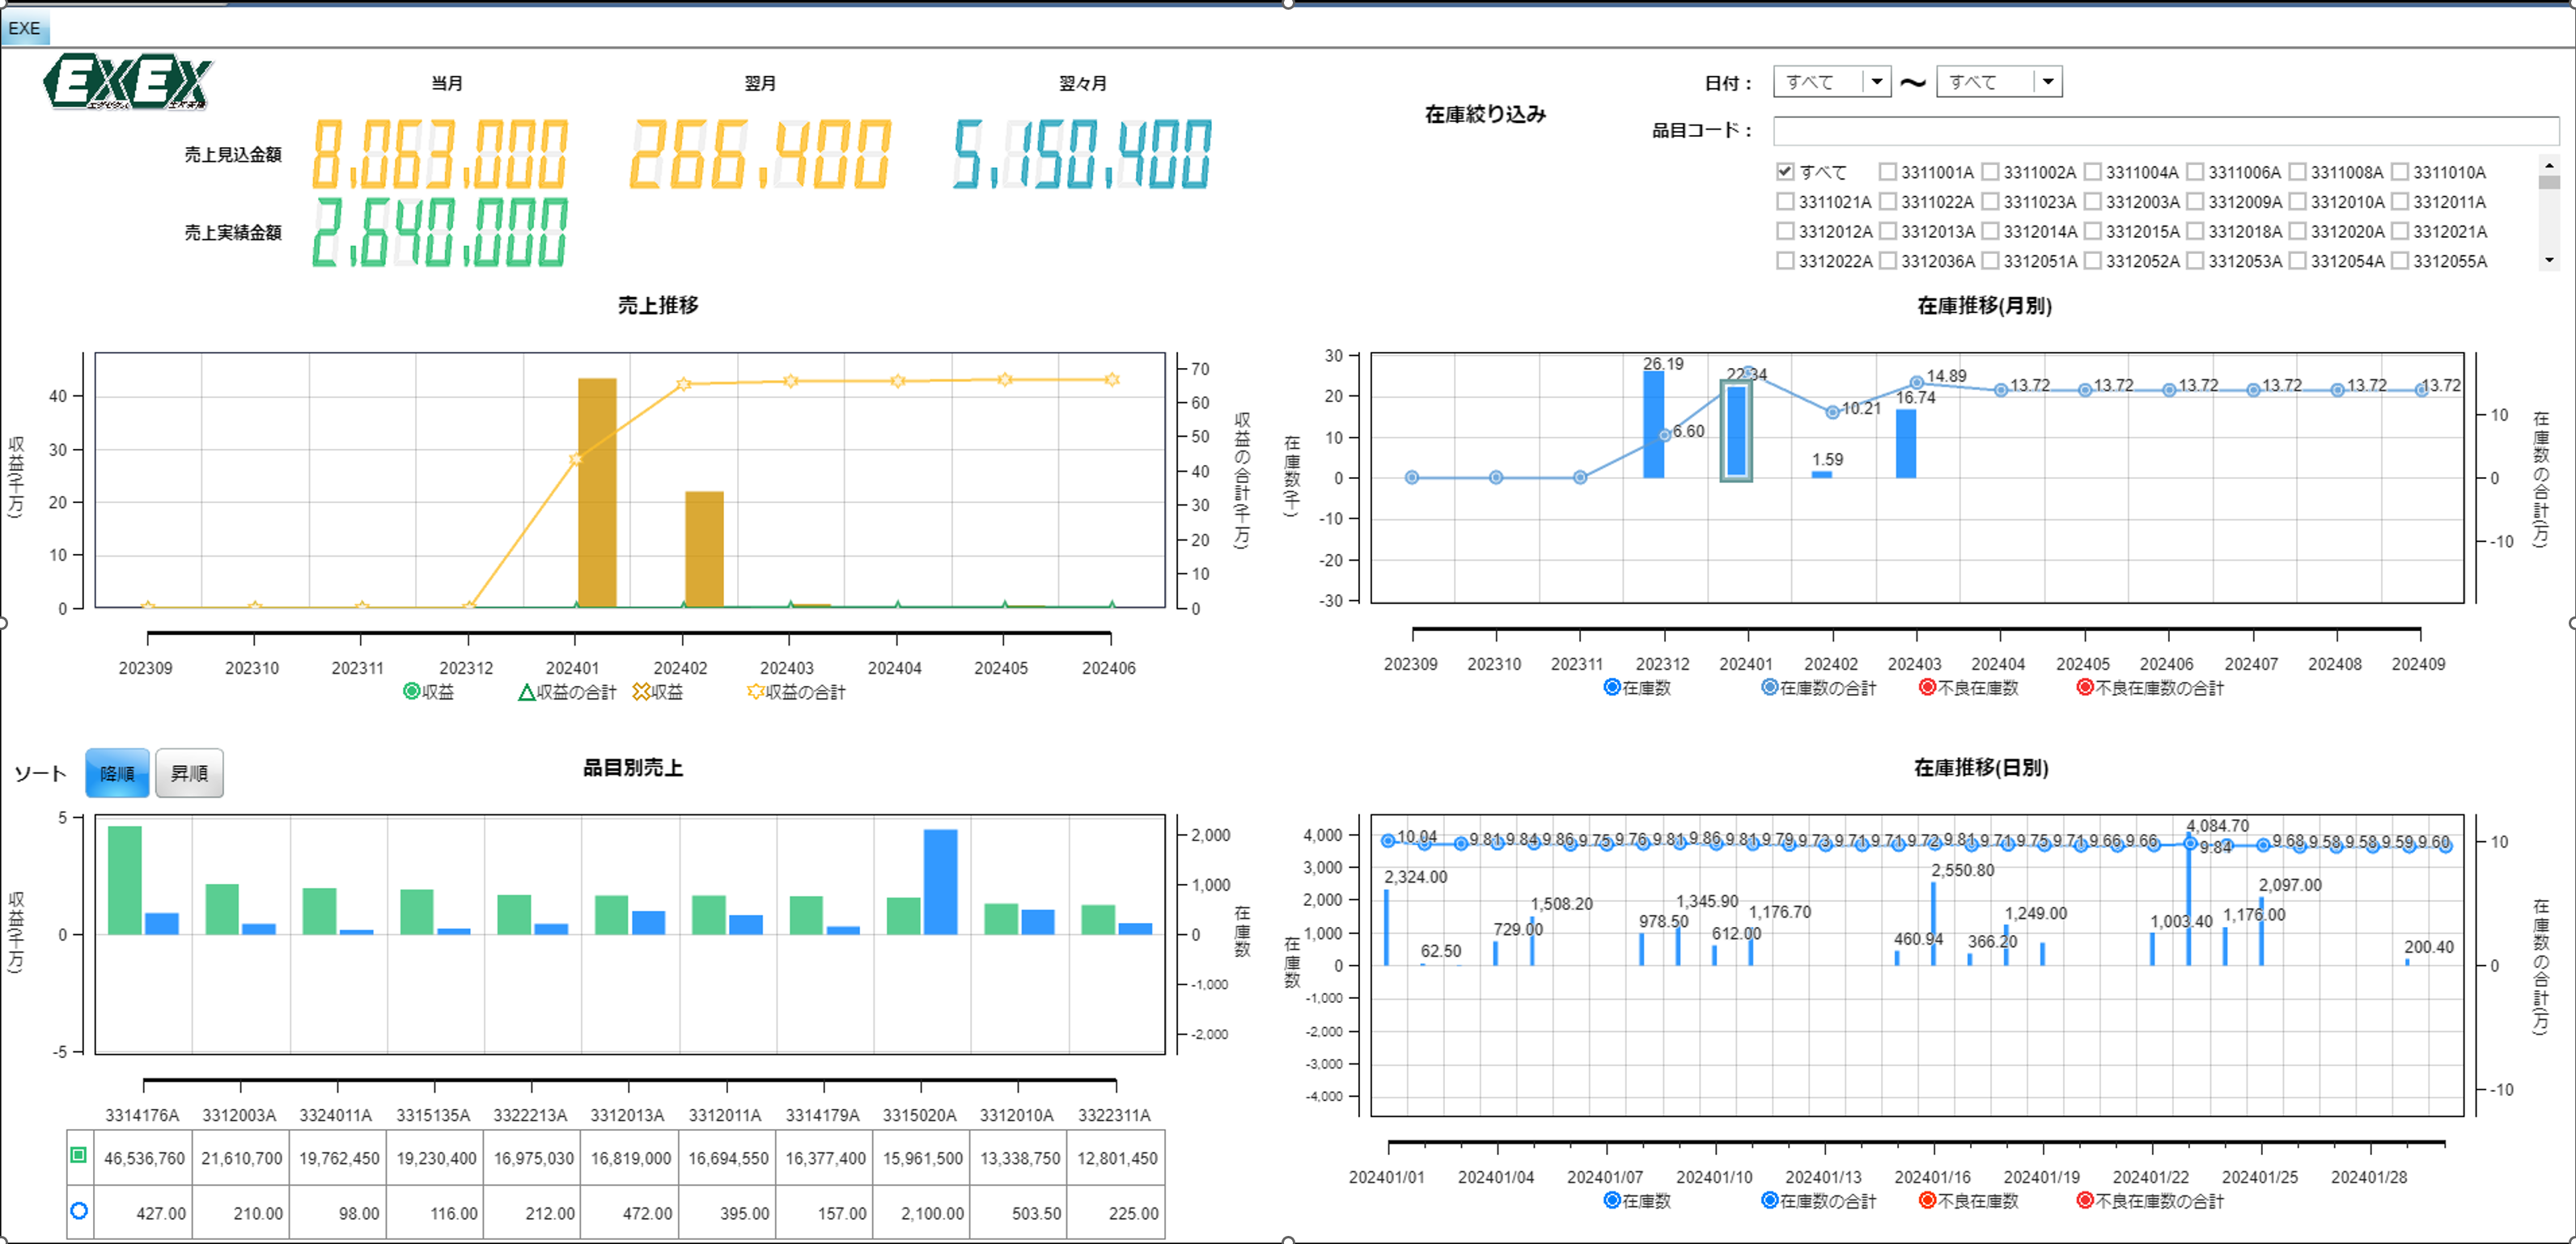Uncheck the すべて item checkbox
Screen dimensions: 2576x1244
(1785, 171)
